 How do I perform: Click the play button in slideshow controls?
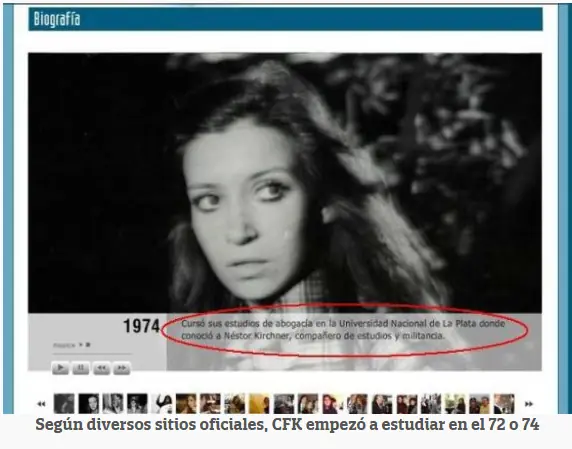pos(60,367)
